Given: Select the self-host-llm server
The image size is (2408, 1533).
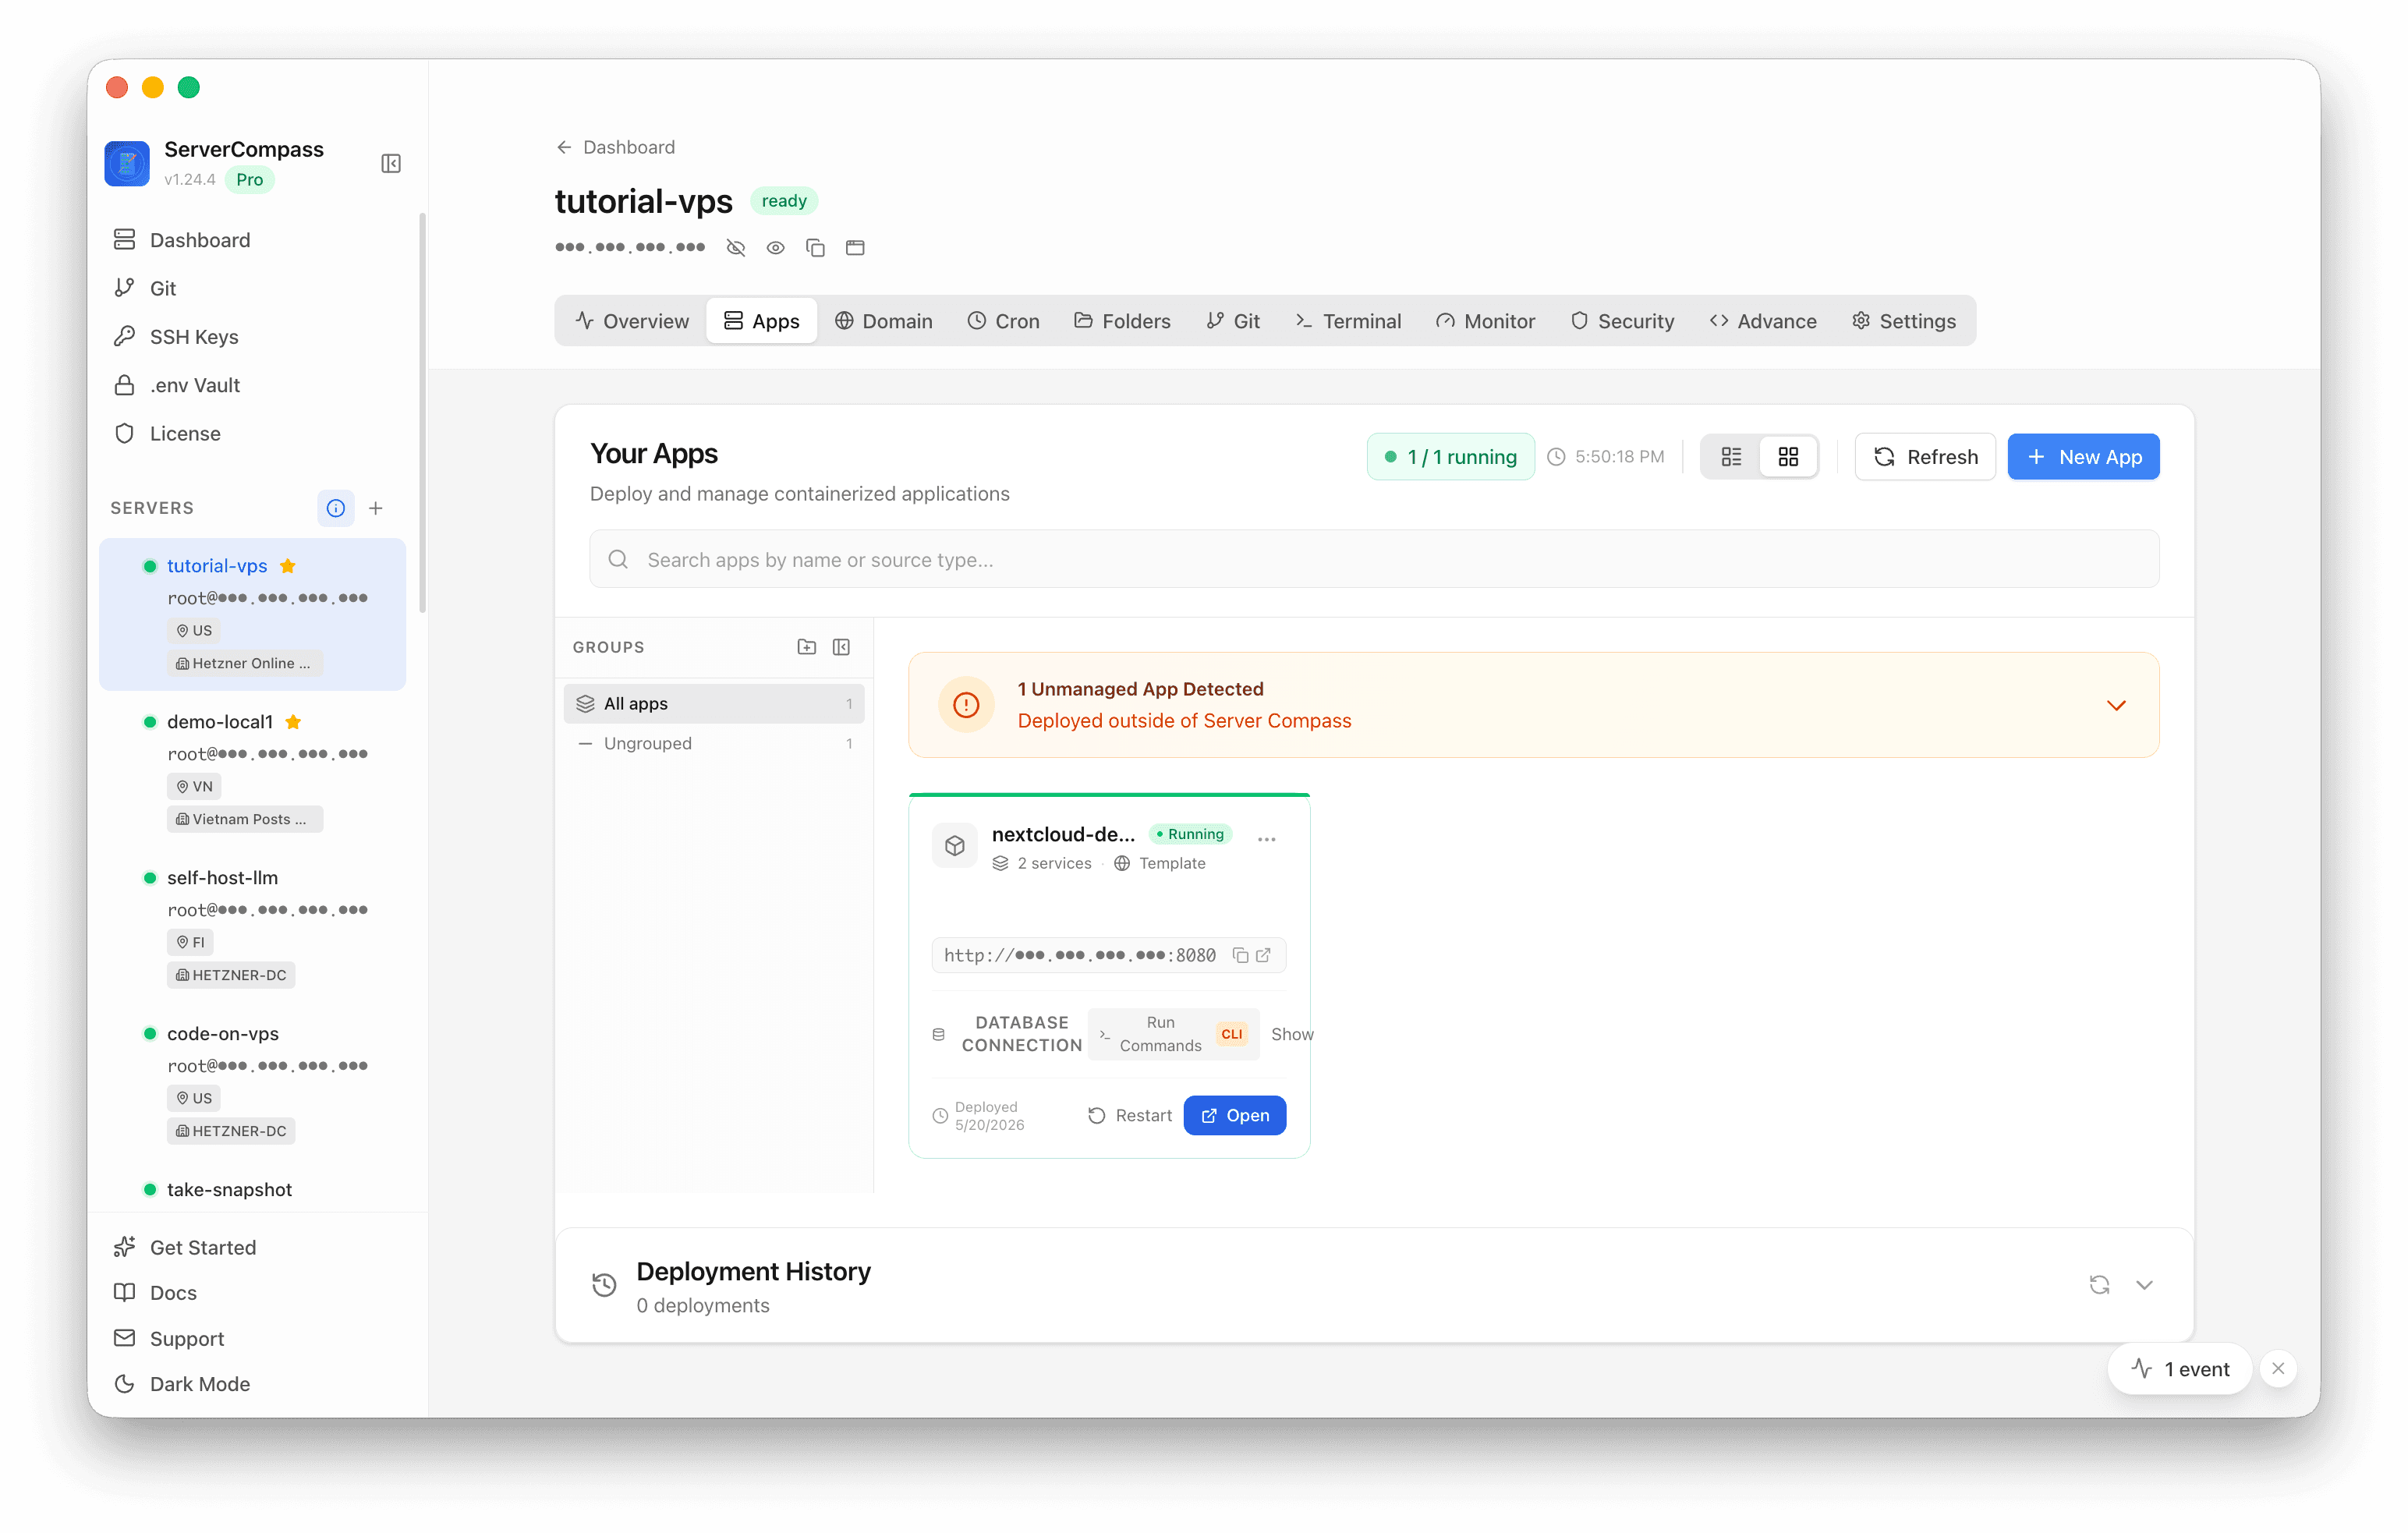Looking at the screenshot, I should tap(253, 925).
